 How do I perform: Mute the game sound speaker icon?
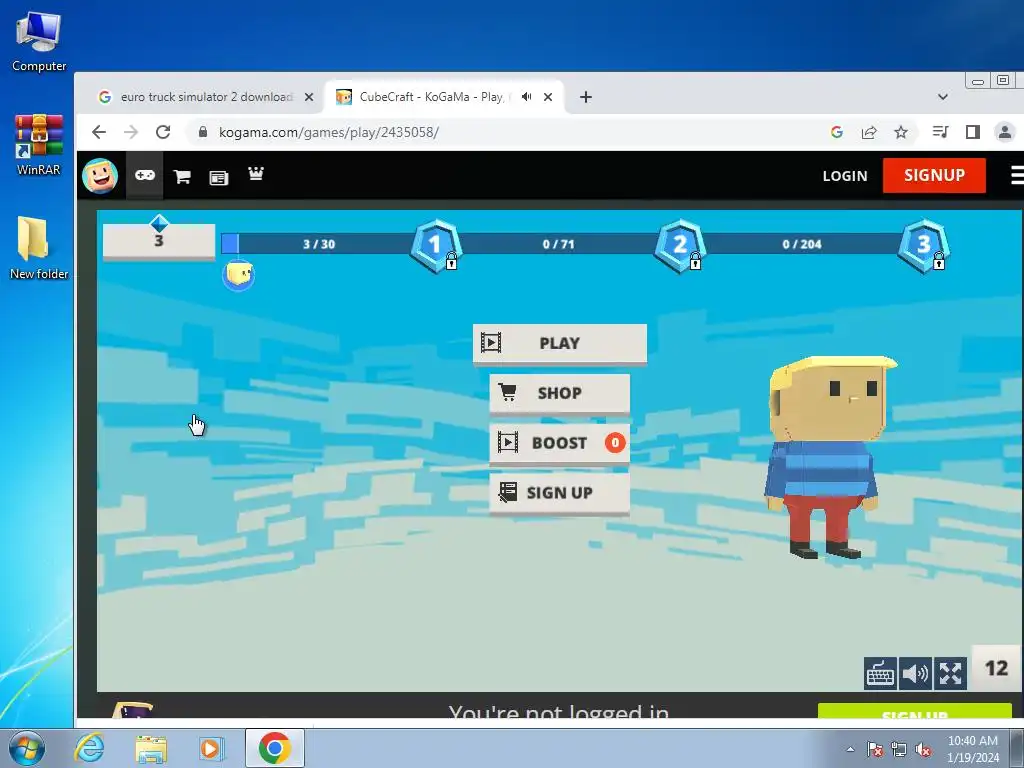click(x=915, y=673)
